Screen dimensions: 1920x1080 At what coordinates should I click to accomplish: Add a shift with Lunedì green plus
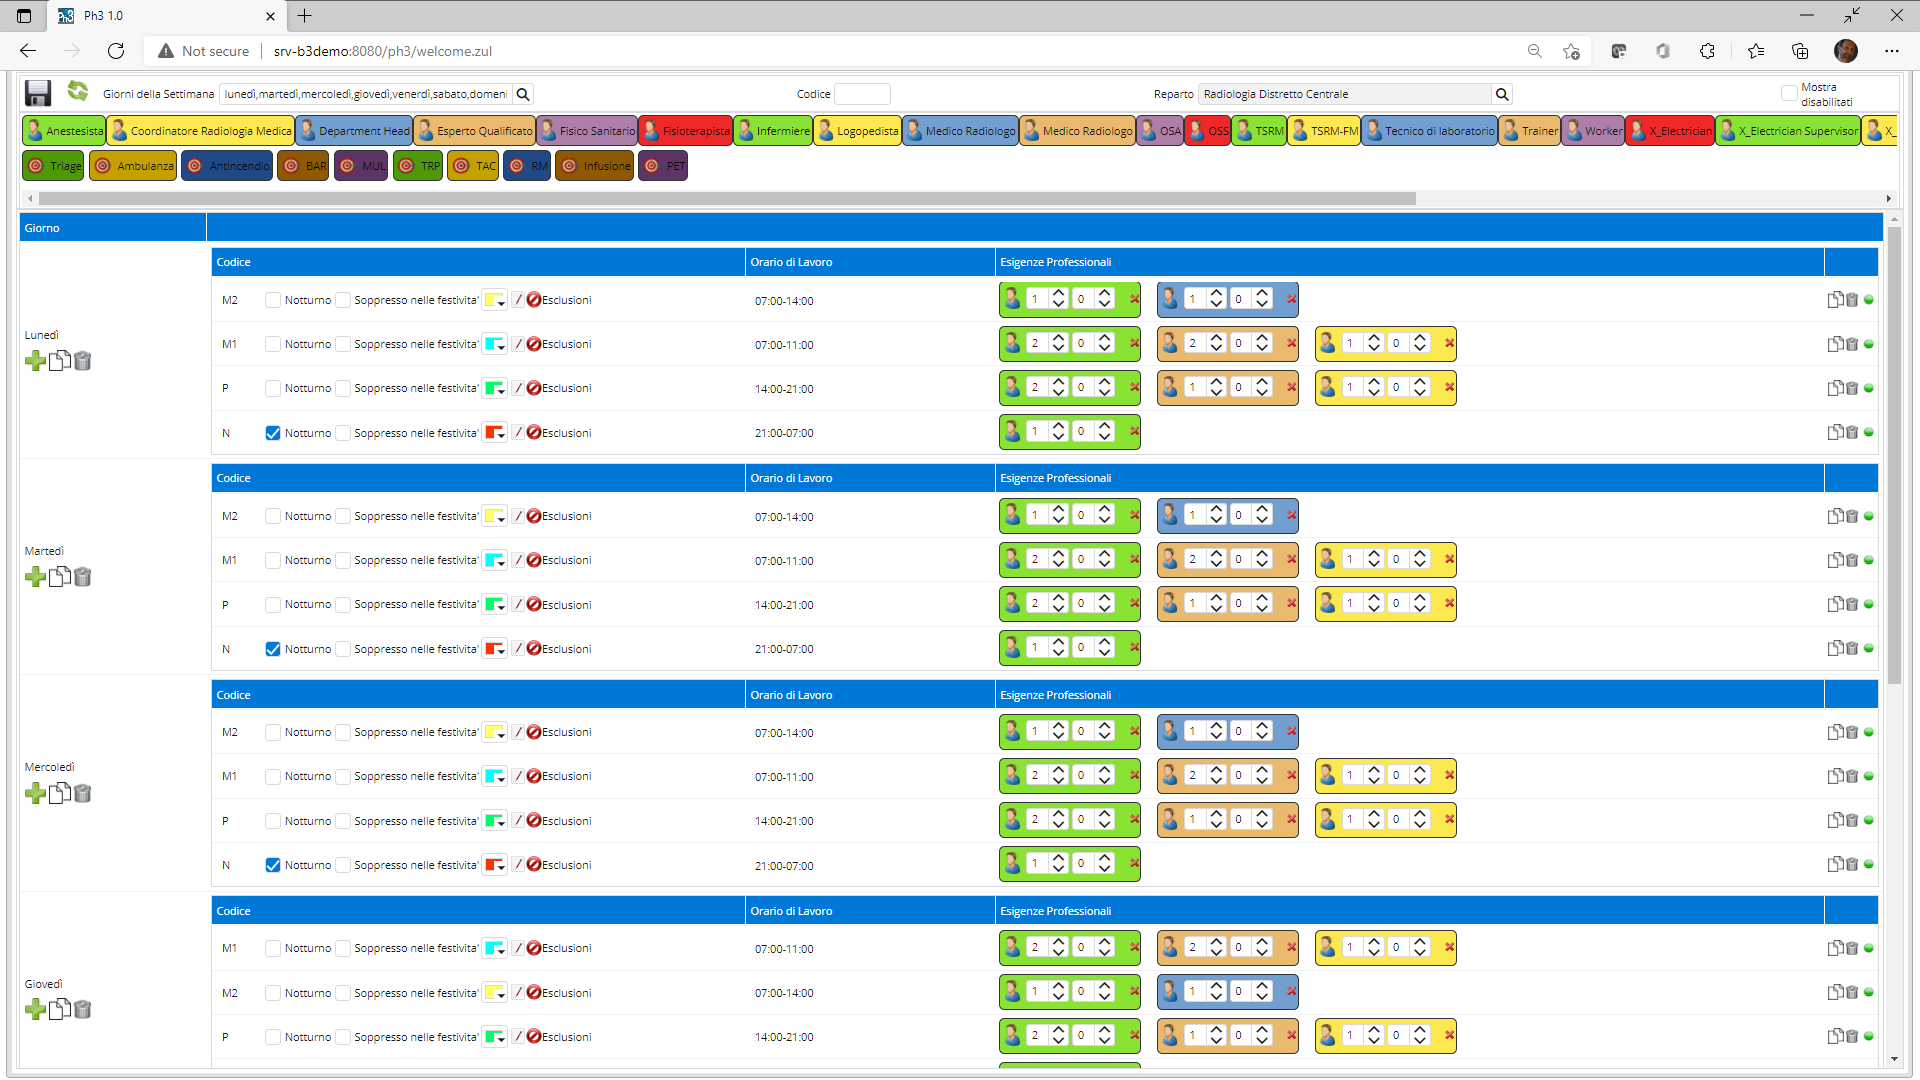(35, 361)
